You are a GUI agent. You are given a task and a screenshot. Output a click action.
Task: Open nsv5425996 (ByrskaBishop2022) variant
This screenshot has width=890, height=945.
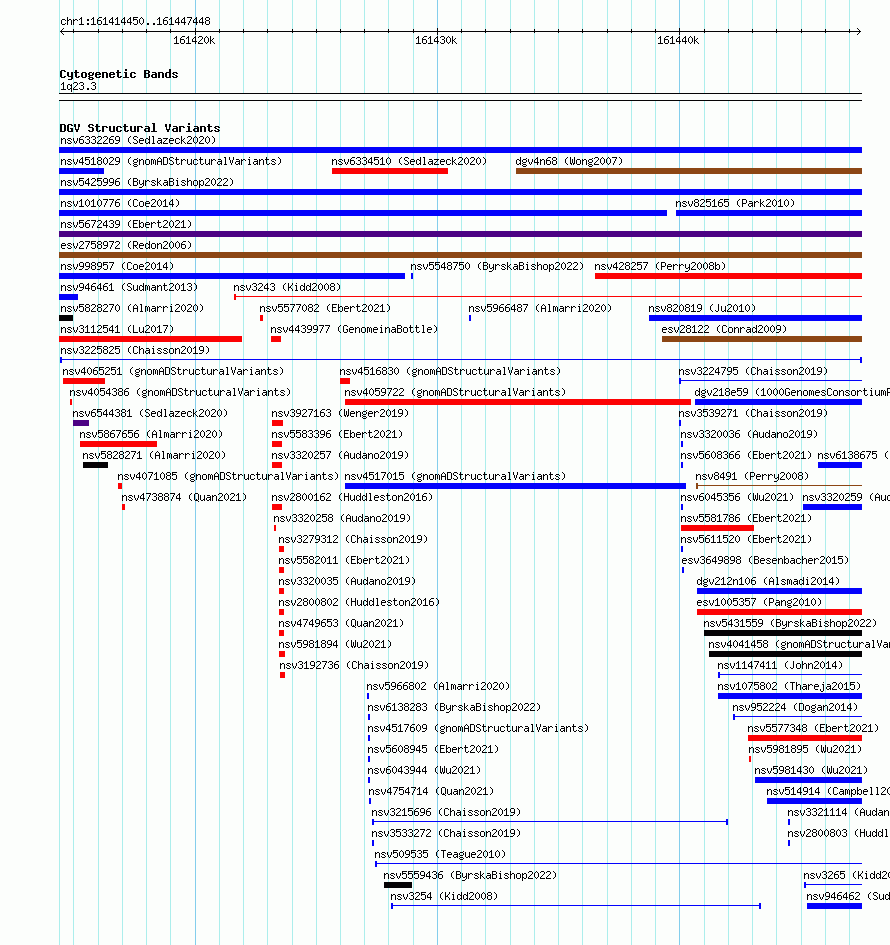pos(147,183)
